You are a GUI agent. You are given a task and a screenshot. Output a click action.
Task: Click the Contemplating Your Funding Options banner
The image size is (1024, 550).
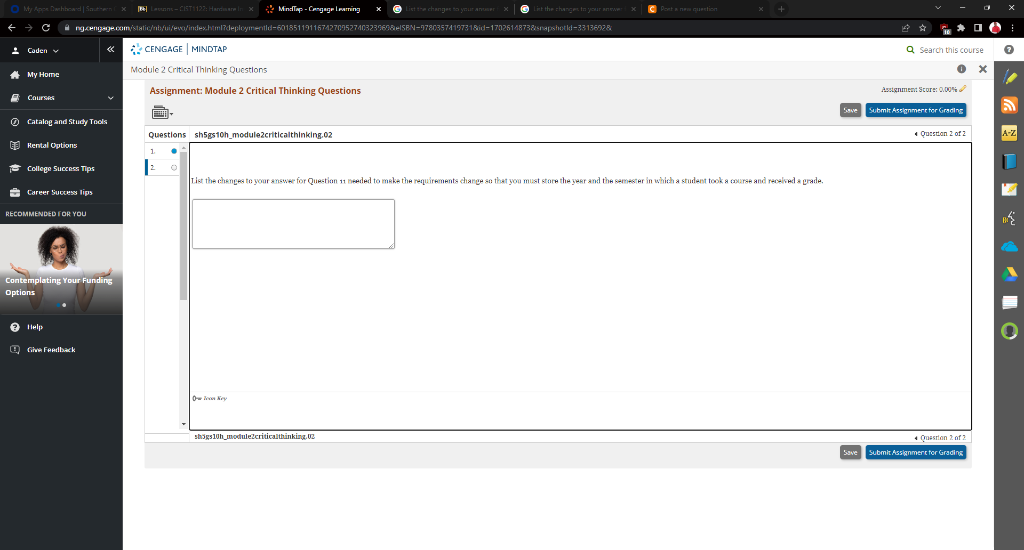point(61,269)
